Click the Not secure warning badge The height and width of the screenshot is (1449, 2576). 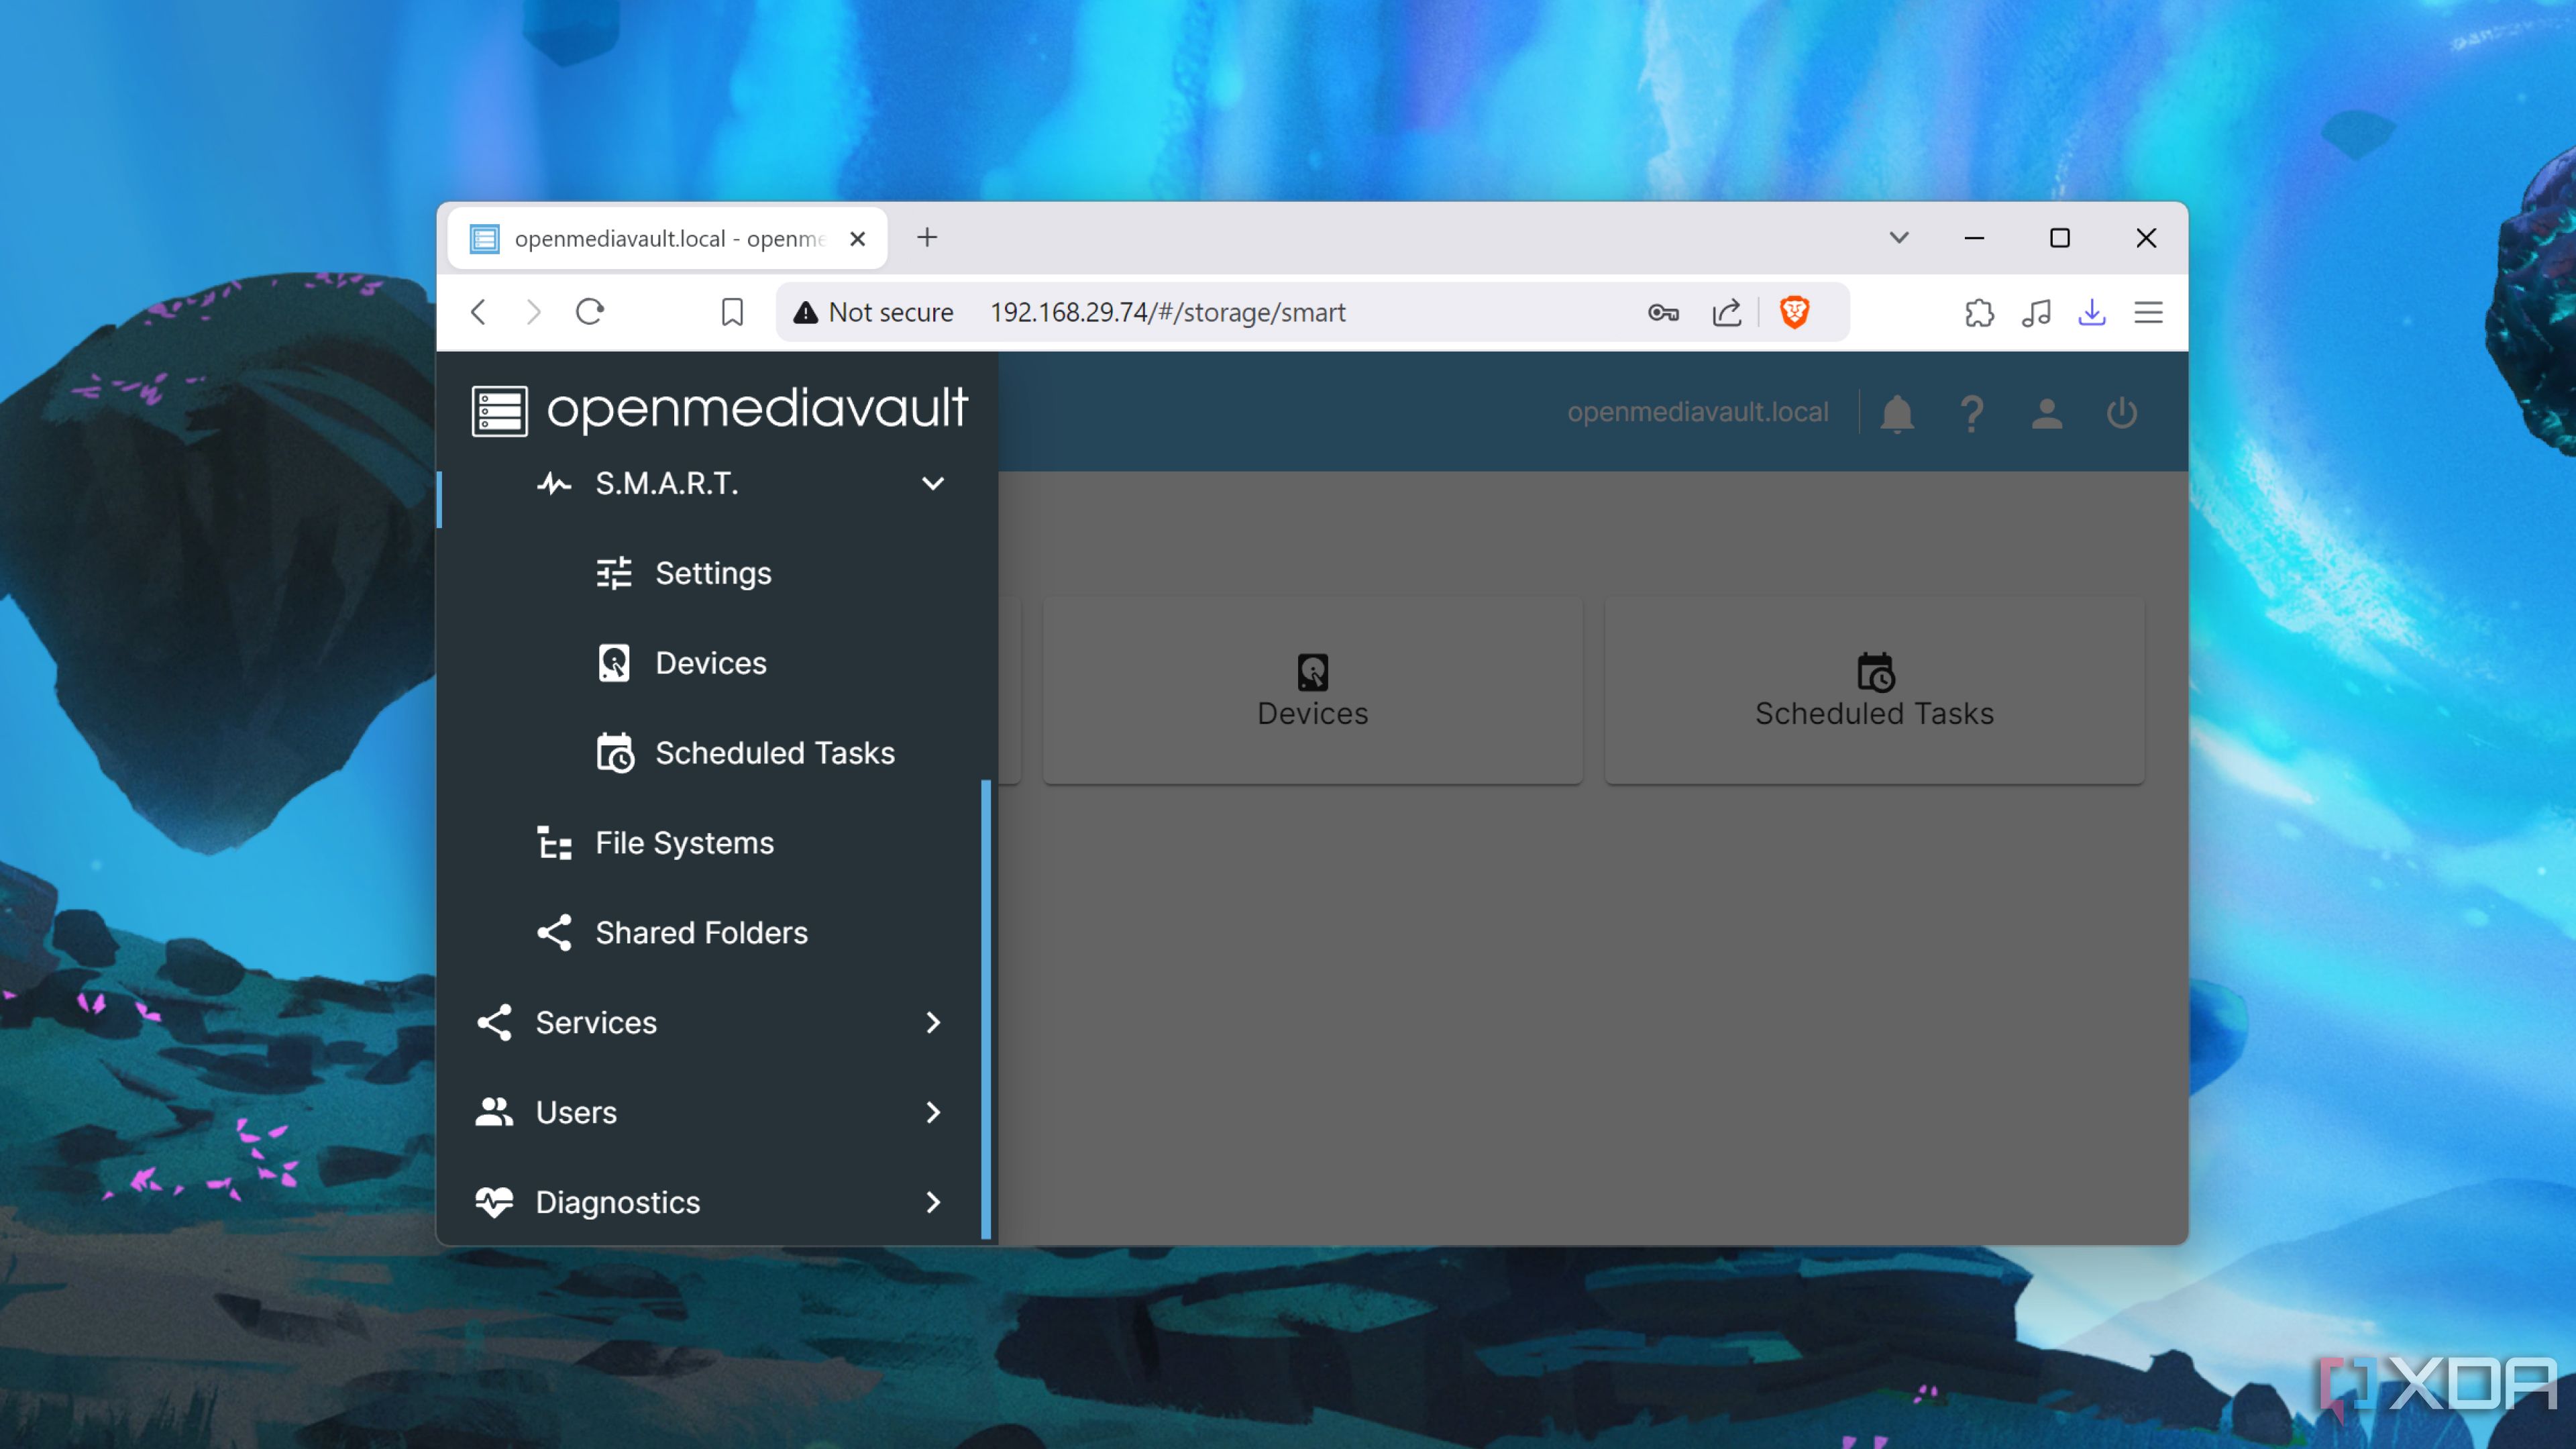pyautogui.click(x=873, y=313)
